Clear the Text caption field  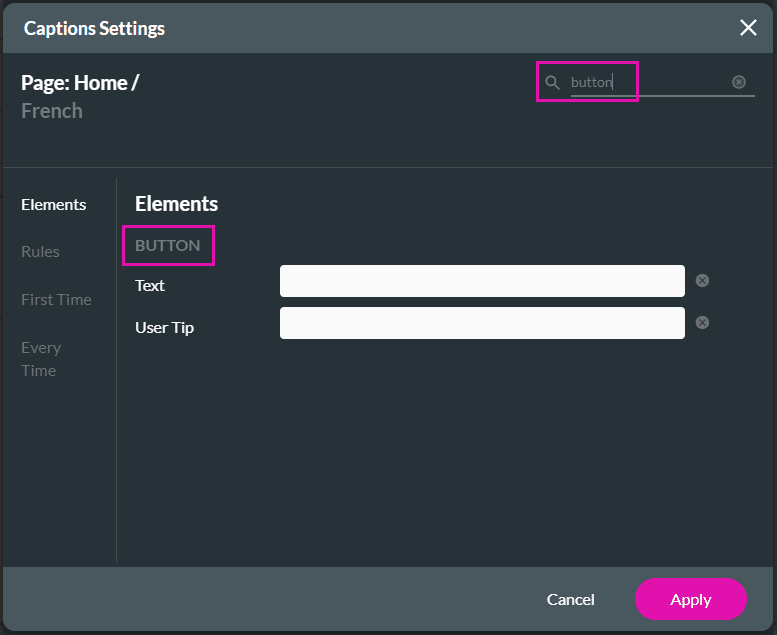(702, 281)
